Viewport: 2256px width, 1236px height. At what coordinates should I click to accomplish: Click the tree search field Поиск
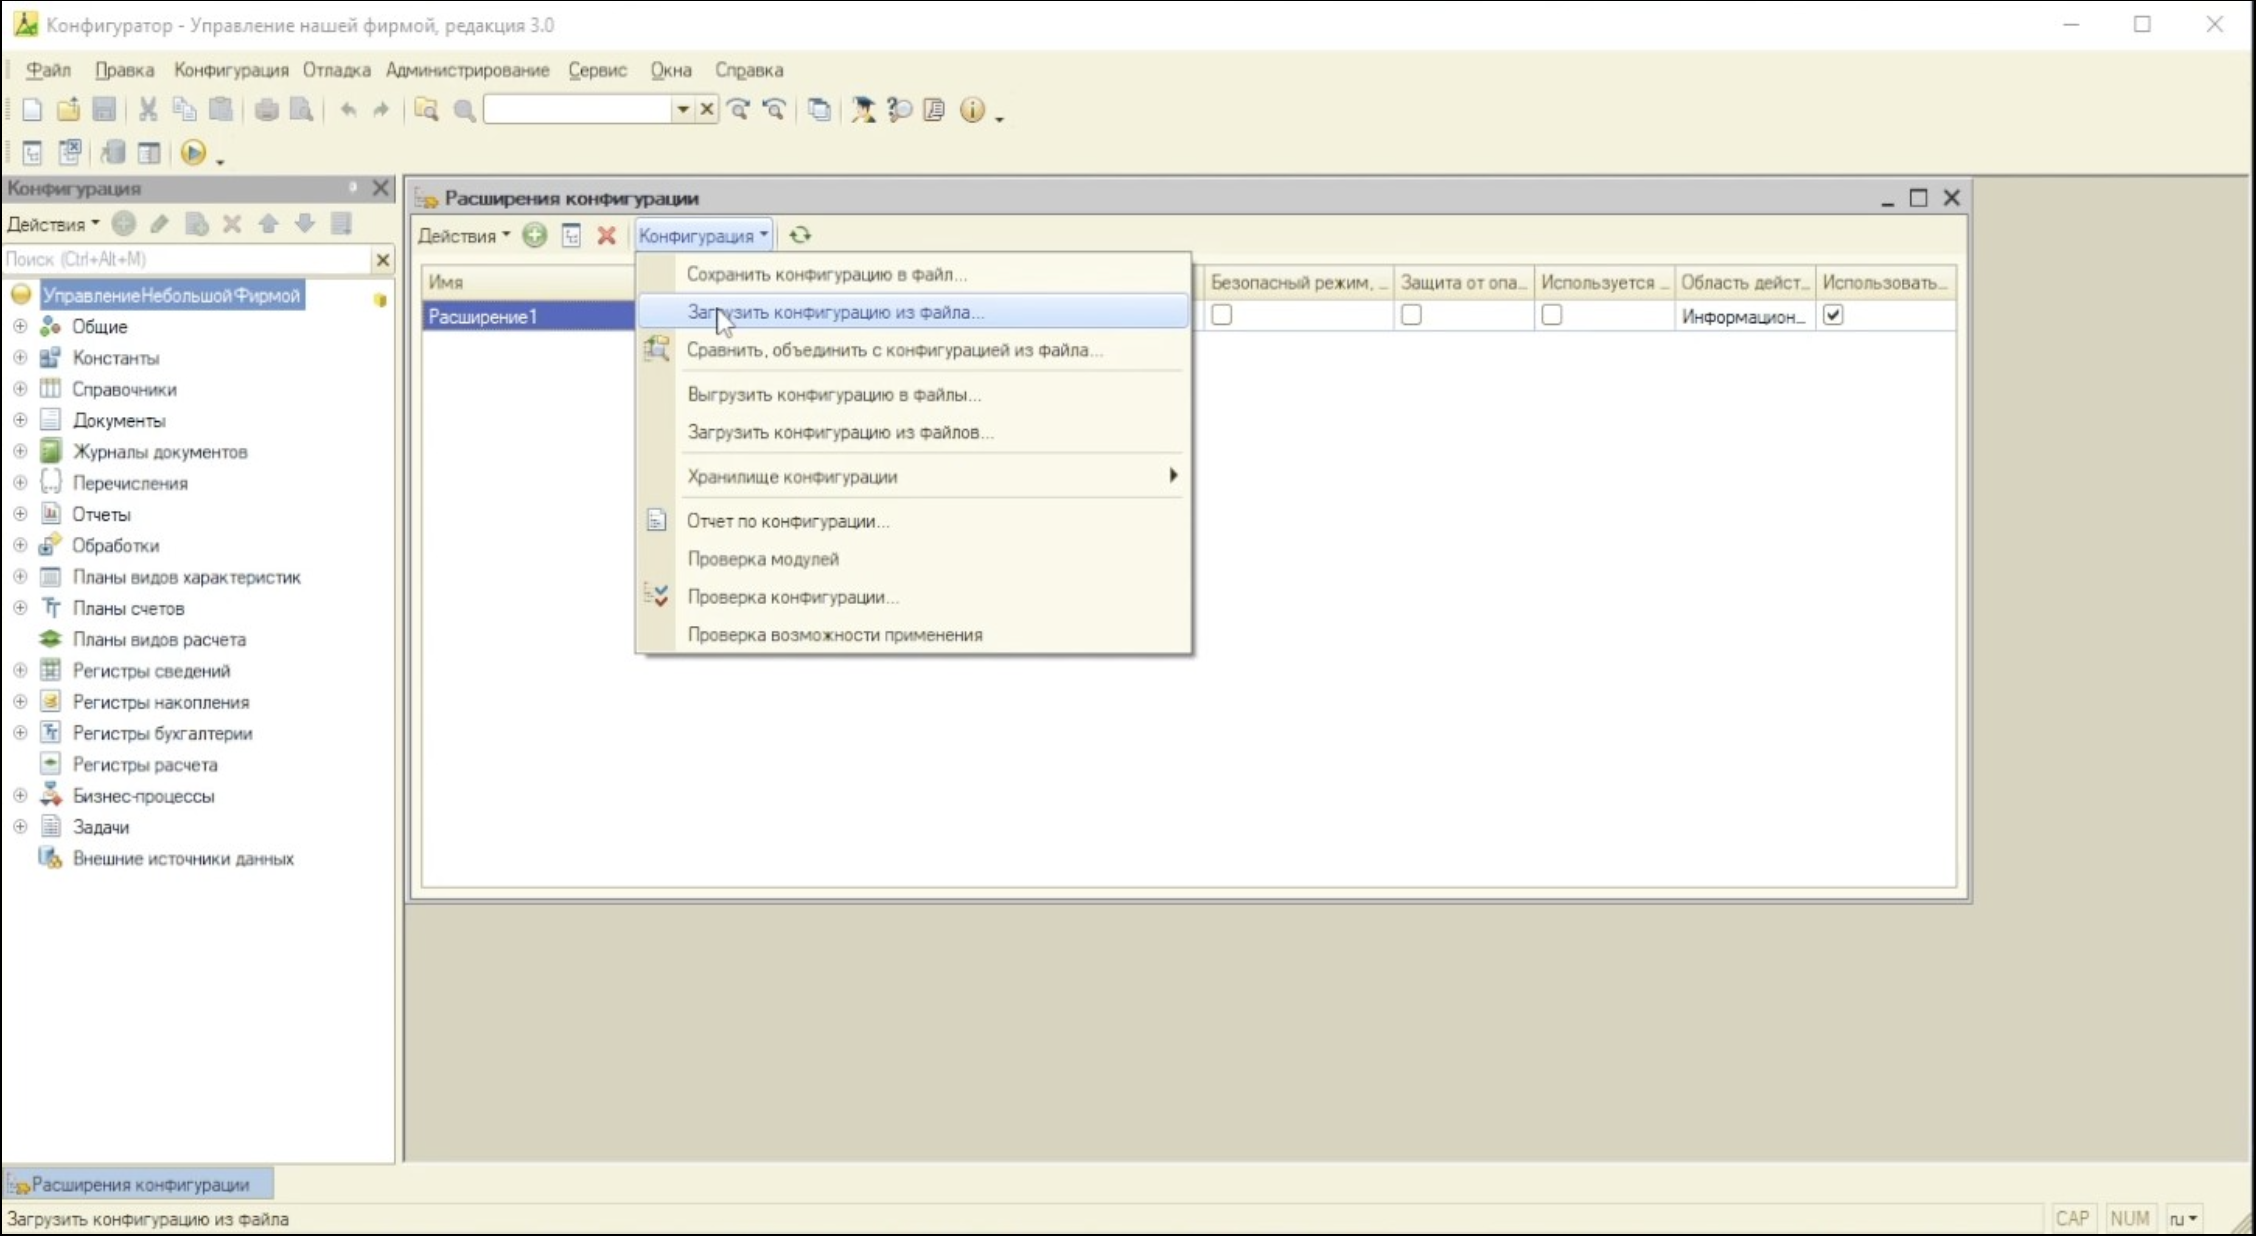click(x=186, y=260)
